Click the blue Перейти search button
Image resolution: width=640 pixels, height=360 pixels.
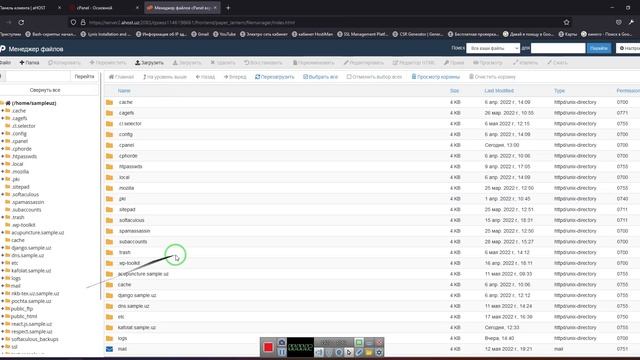(x=599, y=48)
